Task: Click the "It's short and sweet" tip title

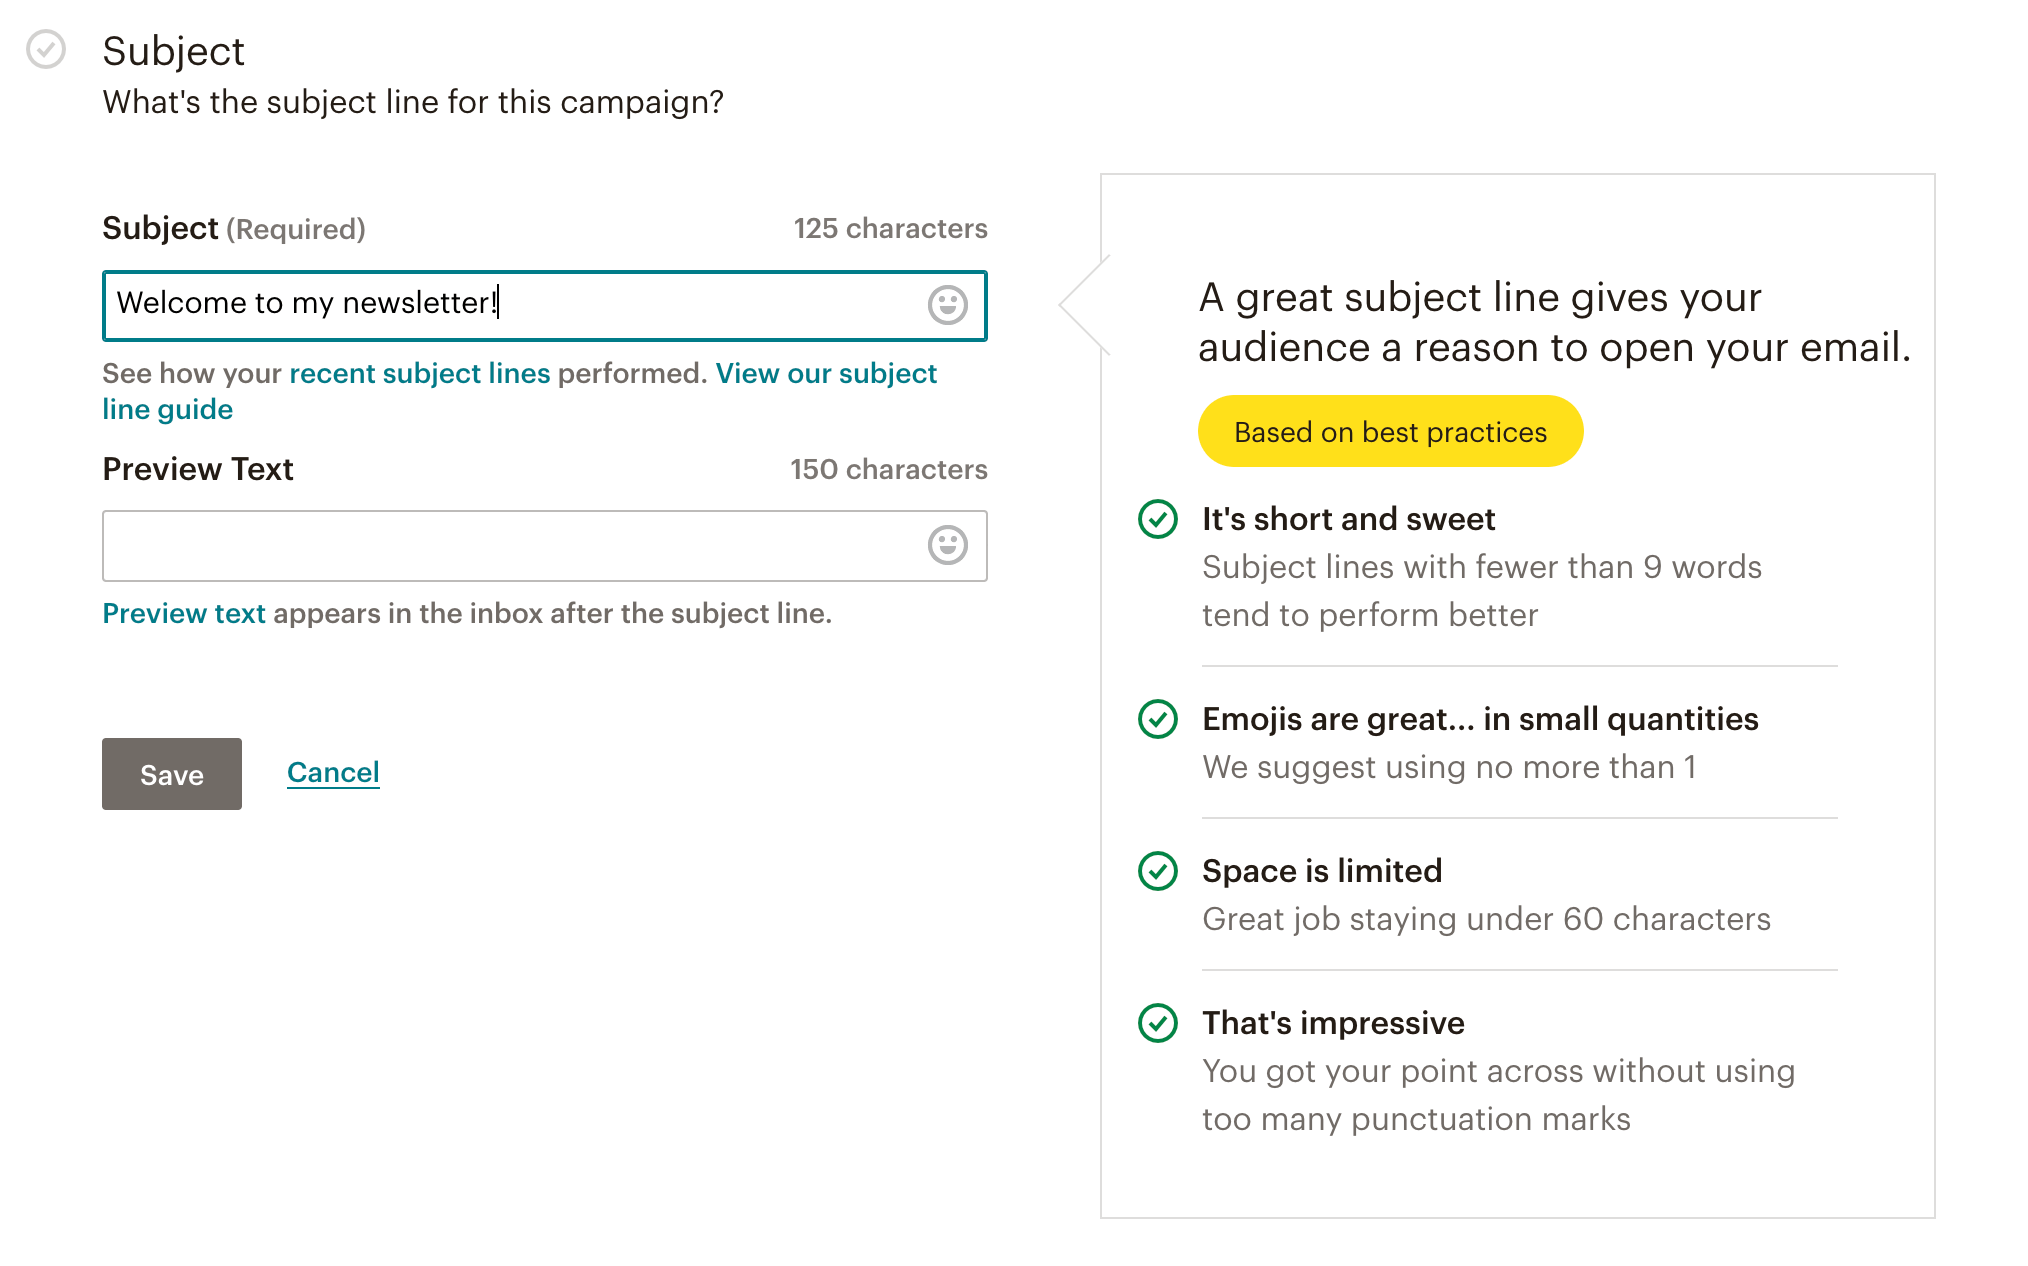Action: tap(1348, 519)
